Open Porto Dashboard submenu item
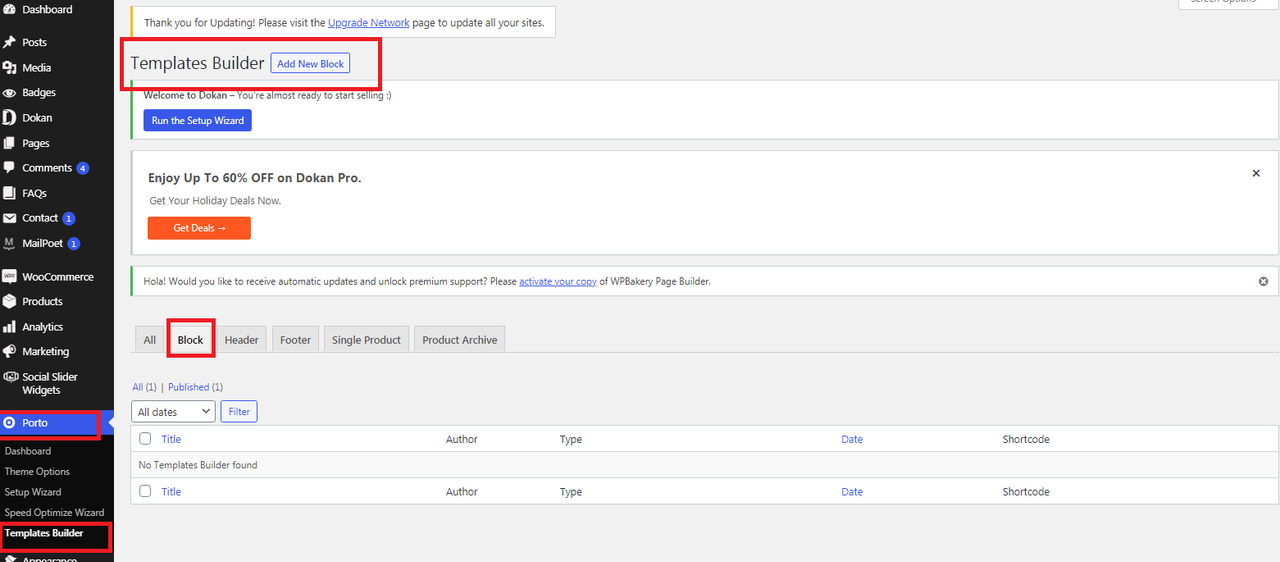The image size is (1280, 562). pos(28,451)
